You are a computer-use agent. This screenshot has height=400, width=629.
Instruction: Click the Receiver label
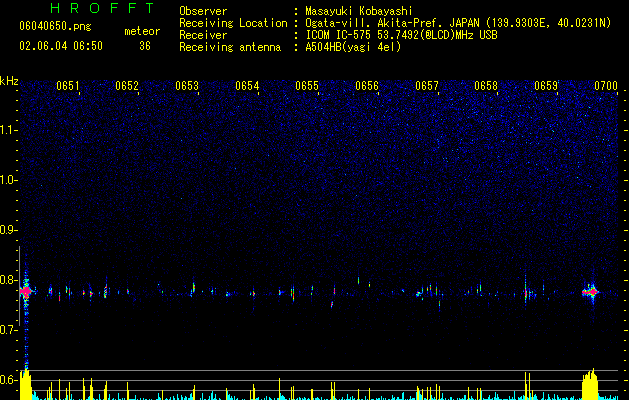203,35
